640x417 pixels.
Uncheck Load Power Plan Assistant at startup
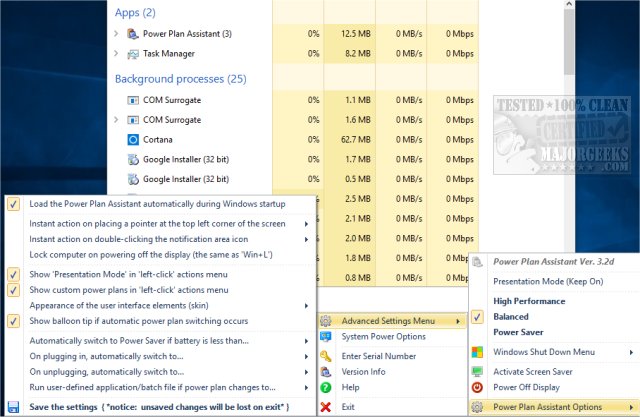click(13, 204)
